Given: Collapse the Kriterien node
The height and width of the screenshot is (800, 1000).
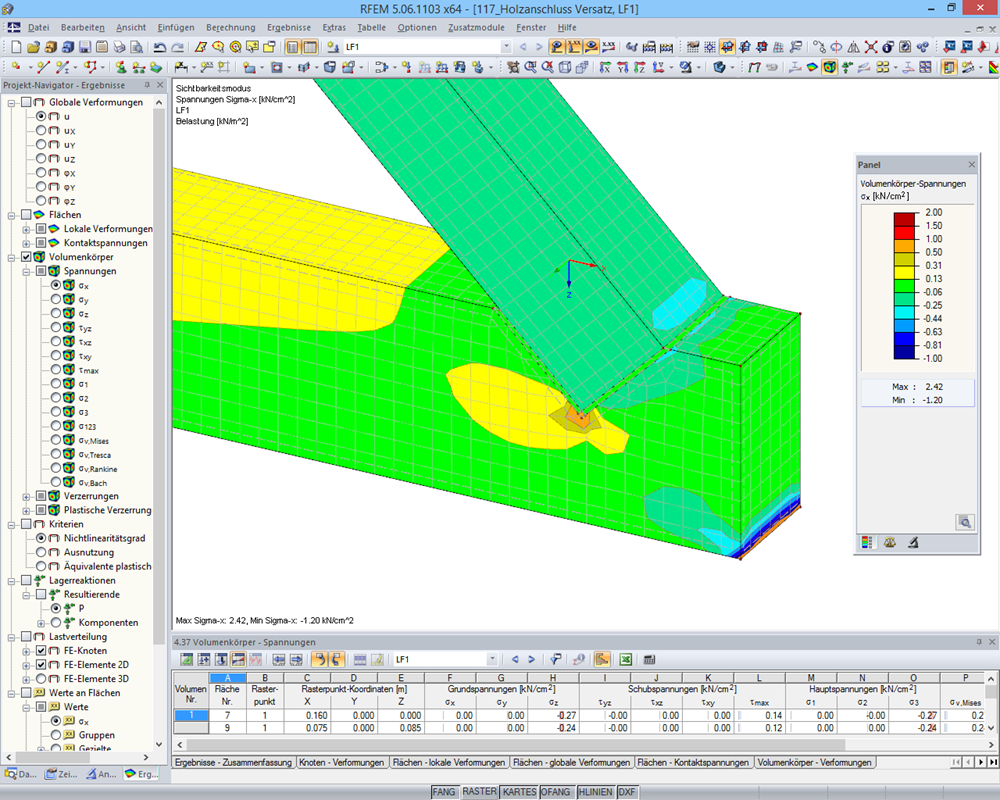Looking at the screenshot, I should point(11,524).
